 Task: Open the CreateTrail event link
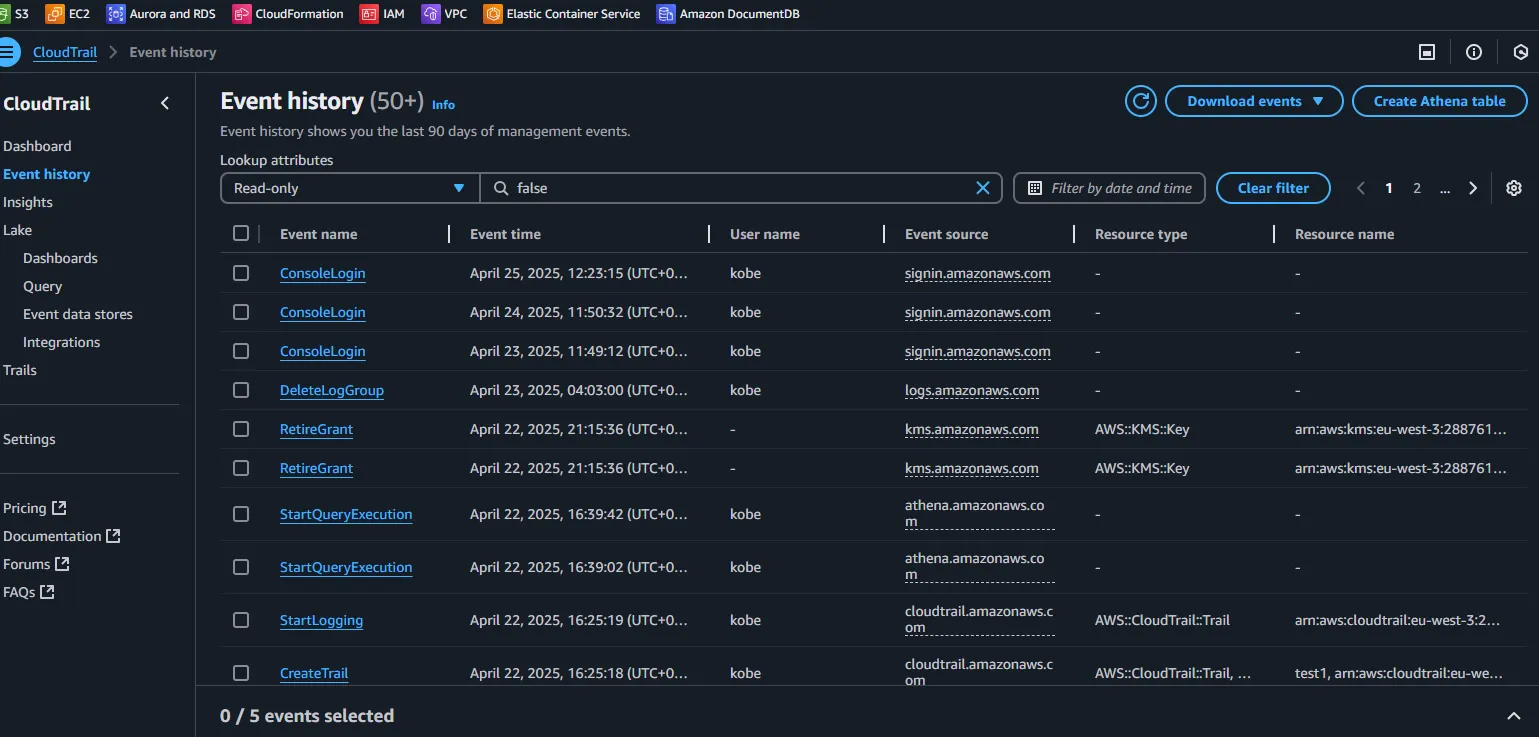(314, 673)
